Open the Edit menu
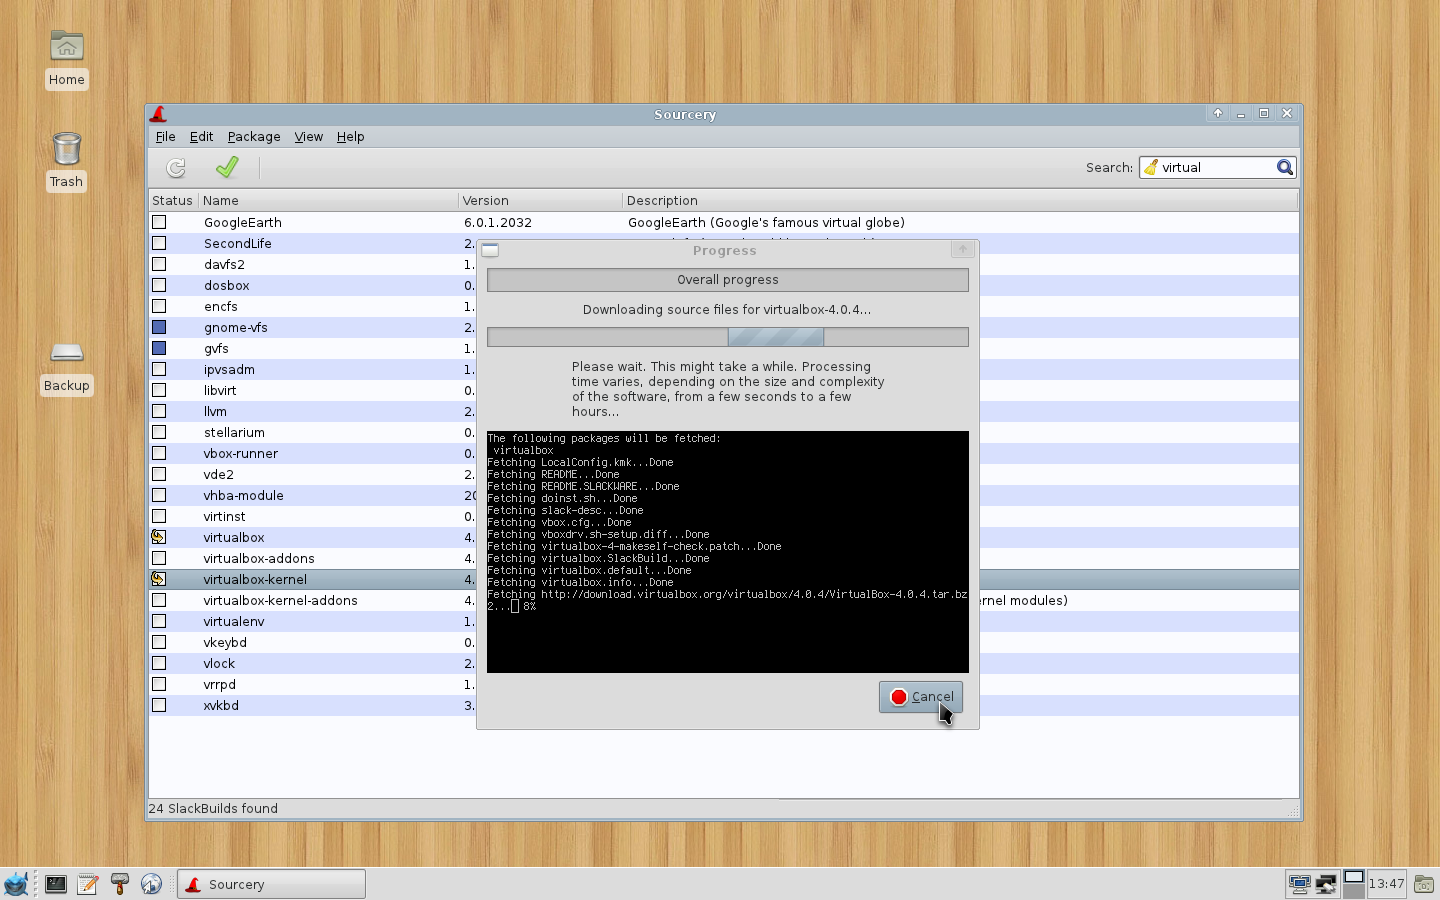Viewport: 1440px width, 900px height. [201, 136]
